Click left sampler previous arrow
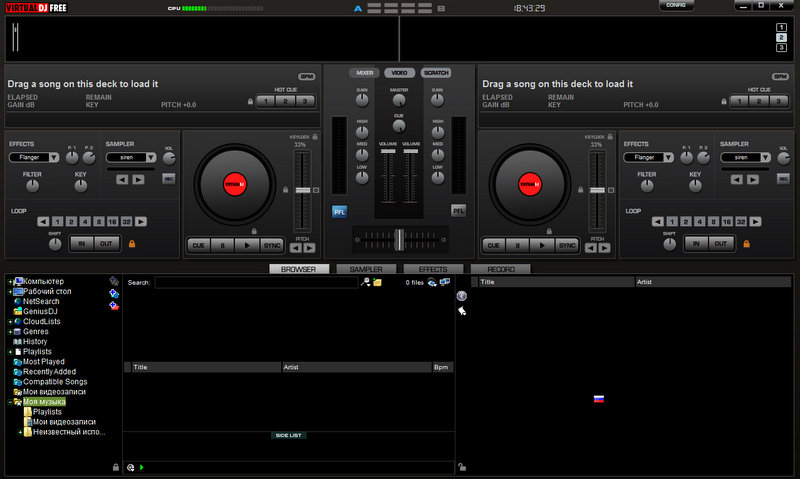 click(x=122, y=180)
